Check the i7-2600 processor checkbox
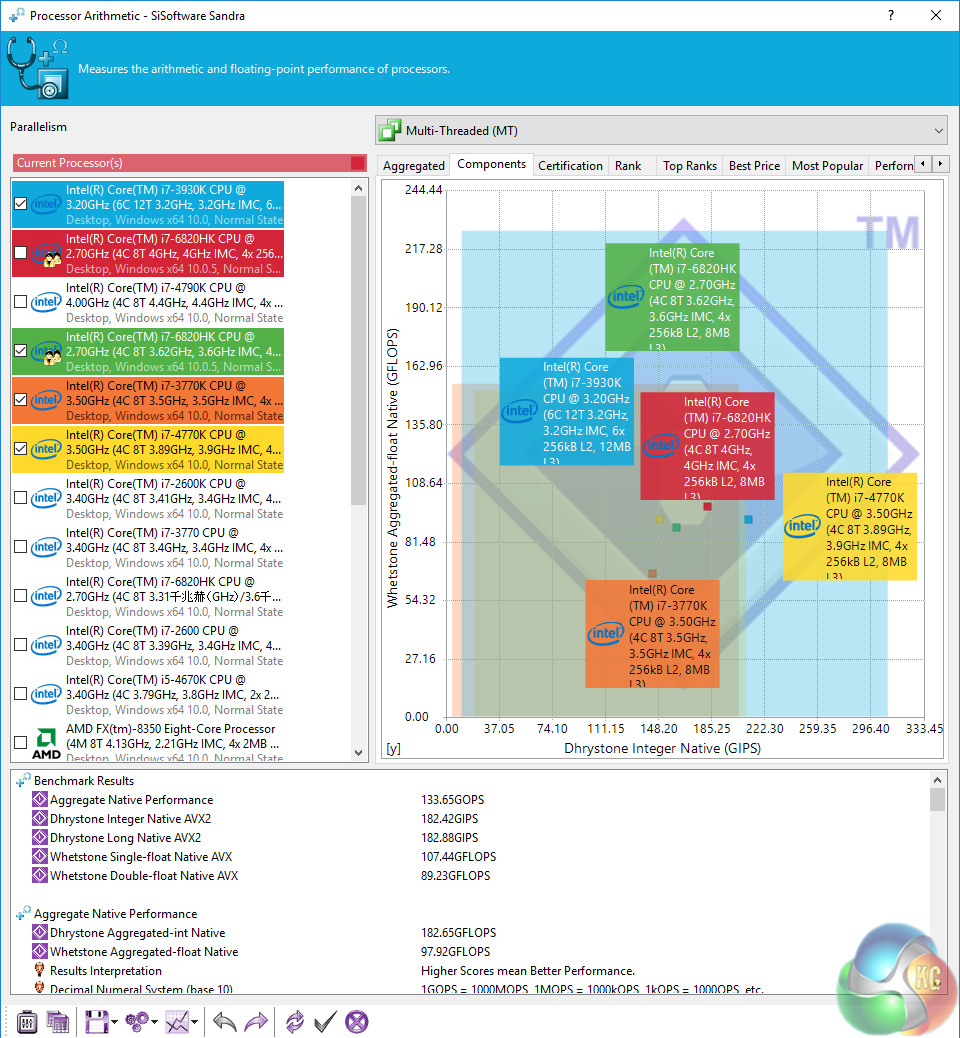This screenshot has width=960, height=1038. 21,645
